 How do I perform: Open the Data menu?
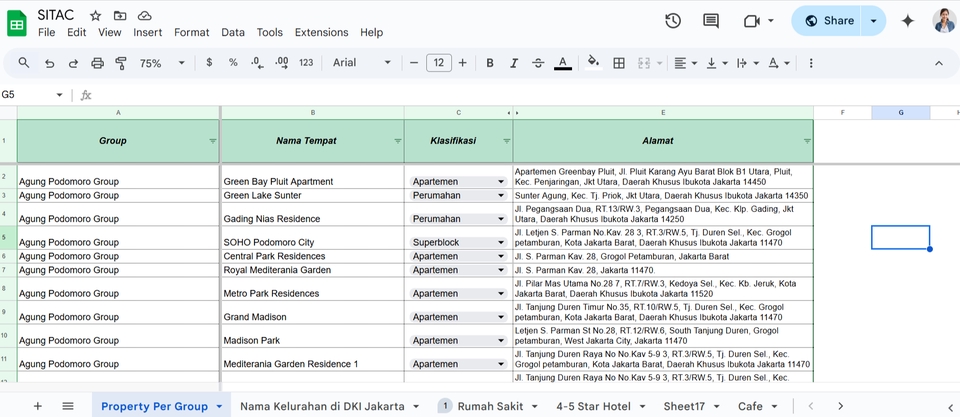pyautogui.click(x=233, y=32)
